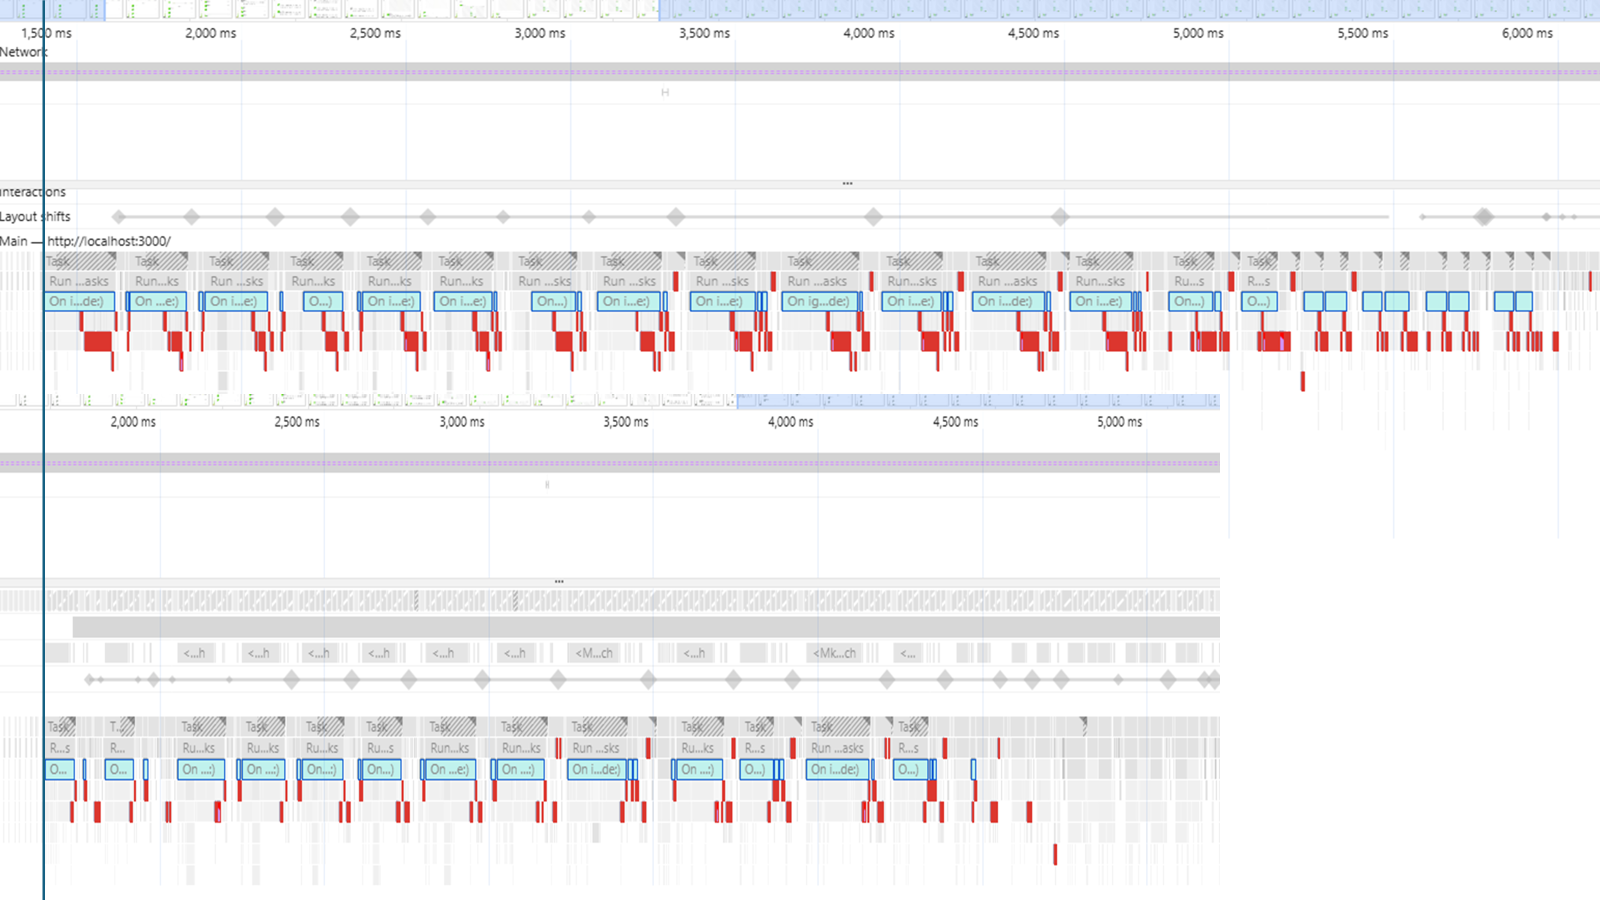Select the 'On ig...de:)' event in upper flame chart
This screenshot has height=900, width=1600.
(x=819, y=301)
